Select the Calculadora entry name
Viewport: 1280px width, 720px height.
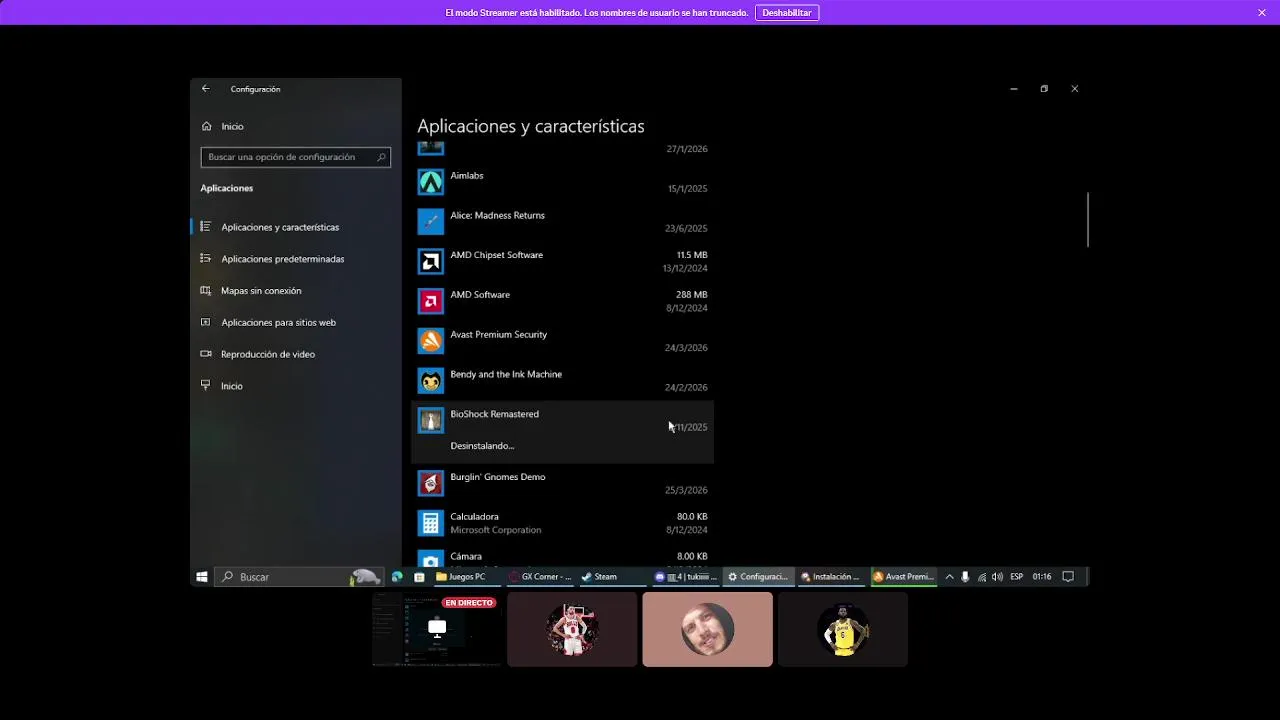pos(474,517)
